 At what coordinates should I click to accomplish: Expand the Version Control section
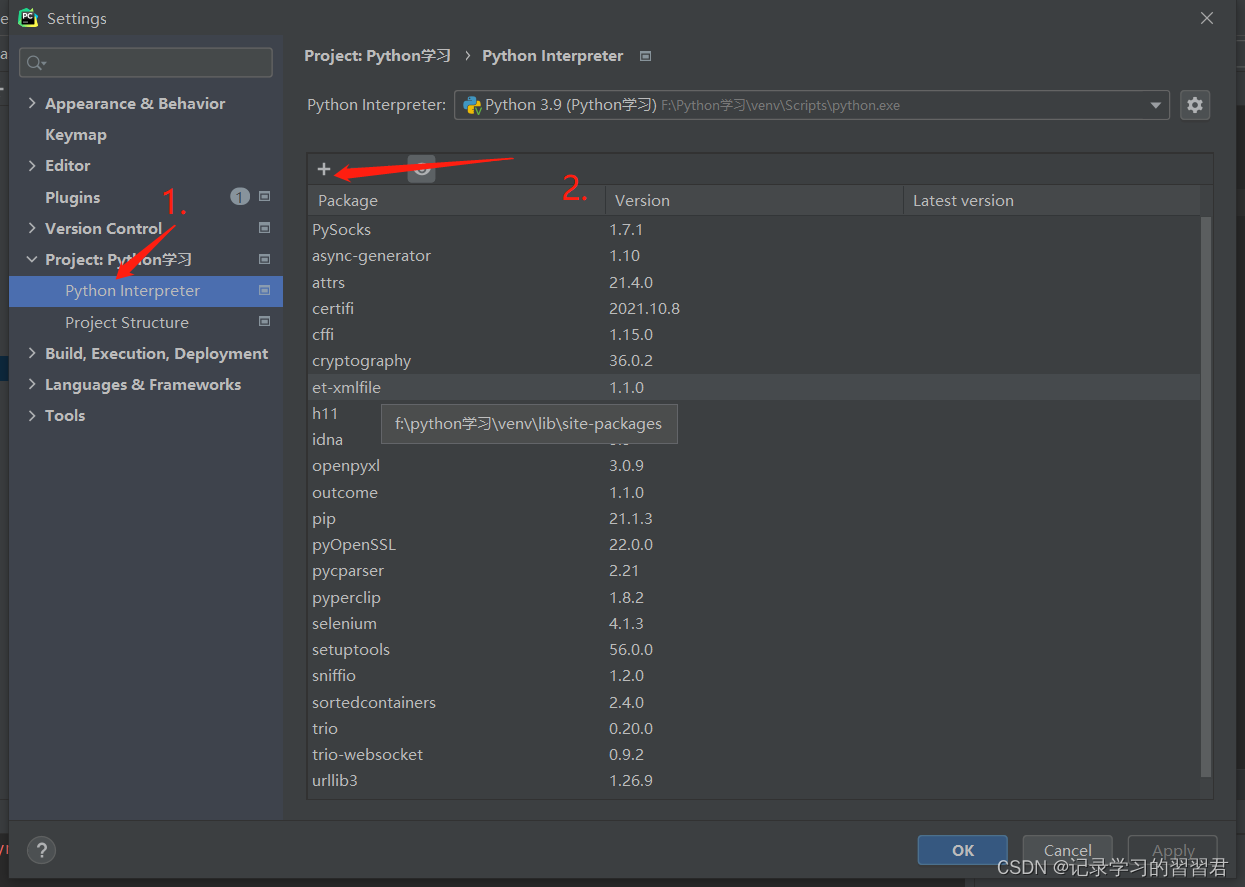click(32, 228)
